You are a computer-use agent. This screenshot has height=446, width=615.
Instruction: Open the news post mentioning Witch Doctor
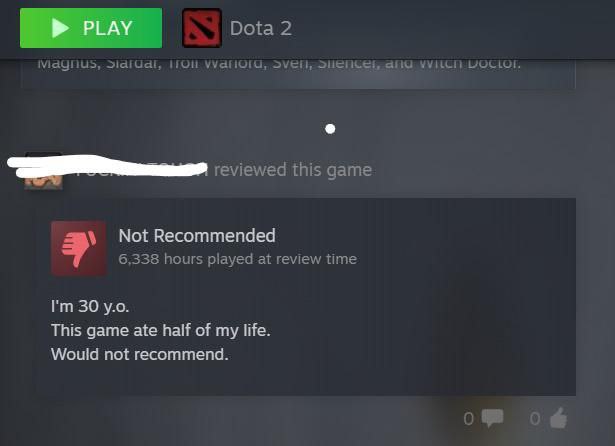(298, 74)
